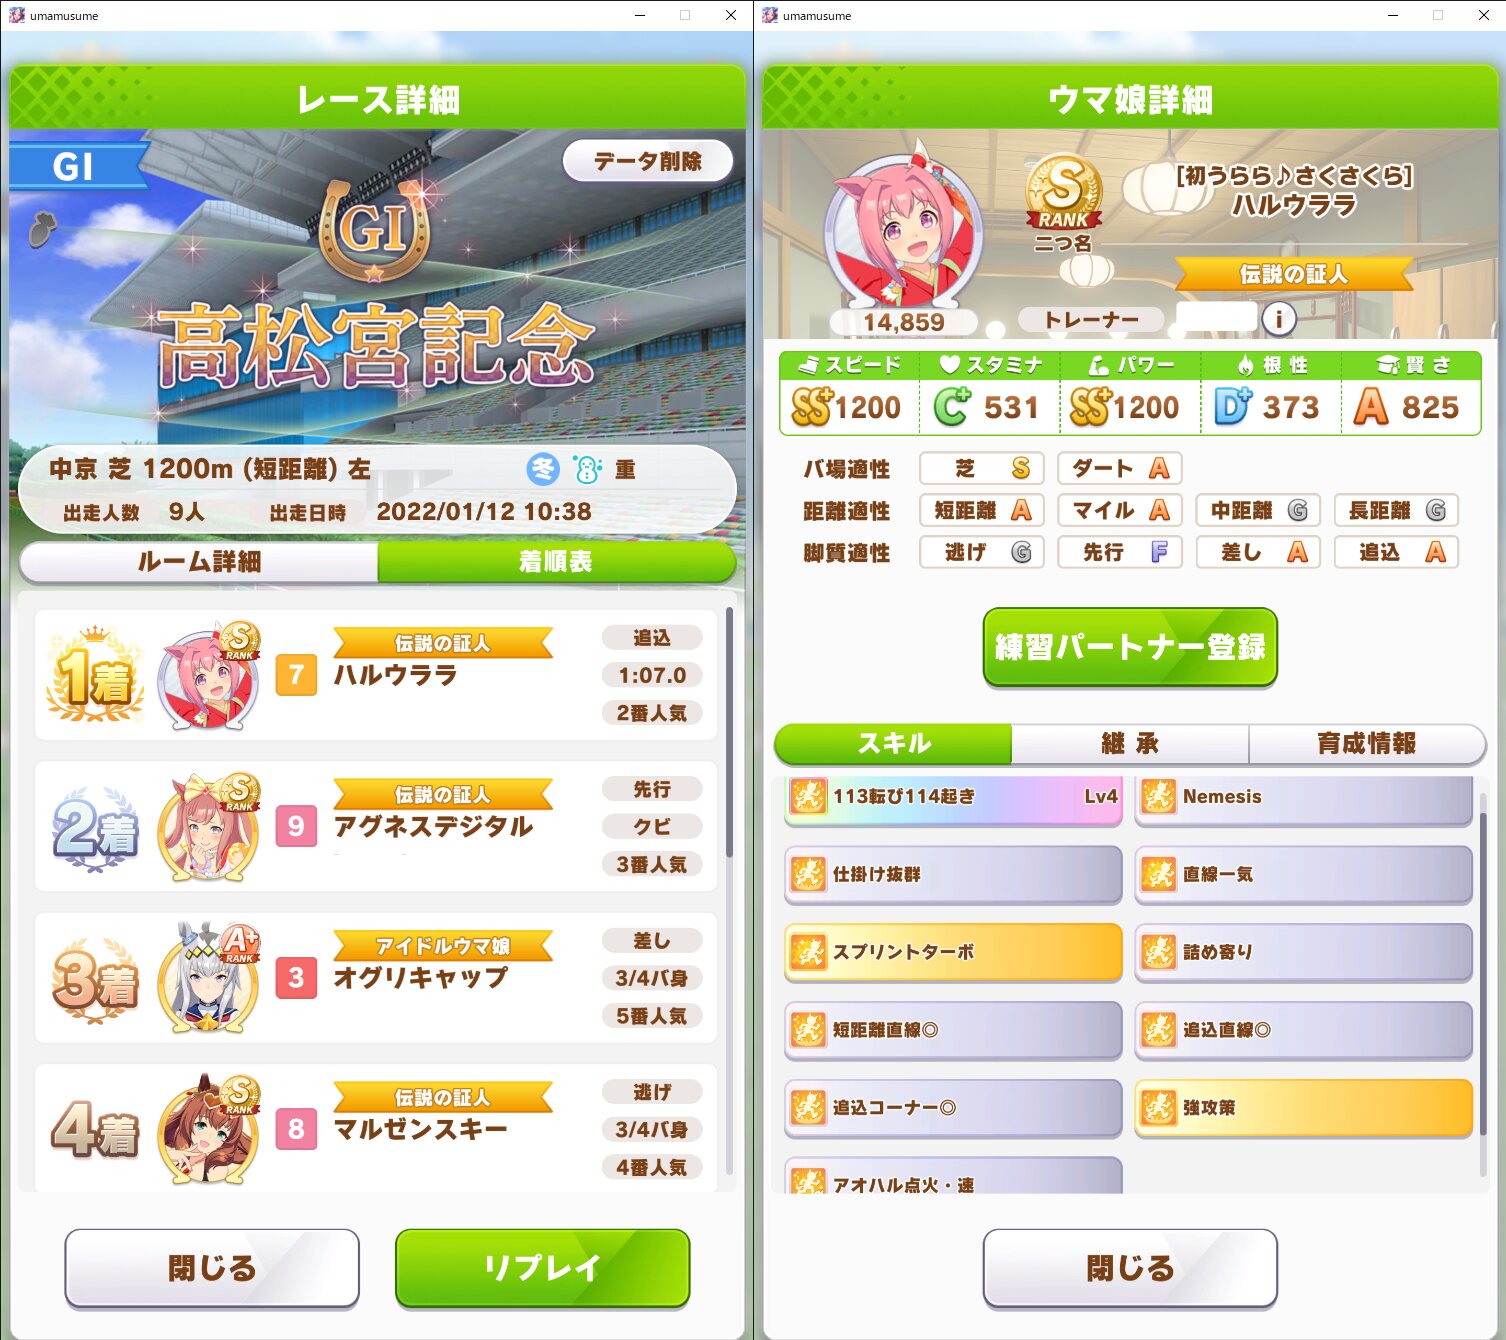
Task: Open the 継承 tab
Action: point(1130,743)
